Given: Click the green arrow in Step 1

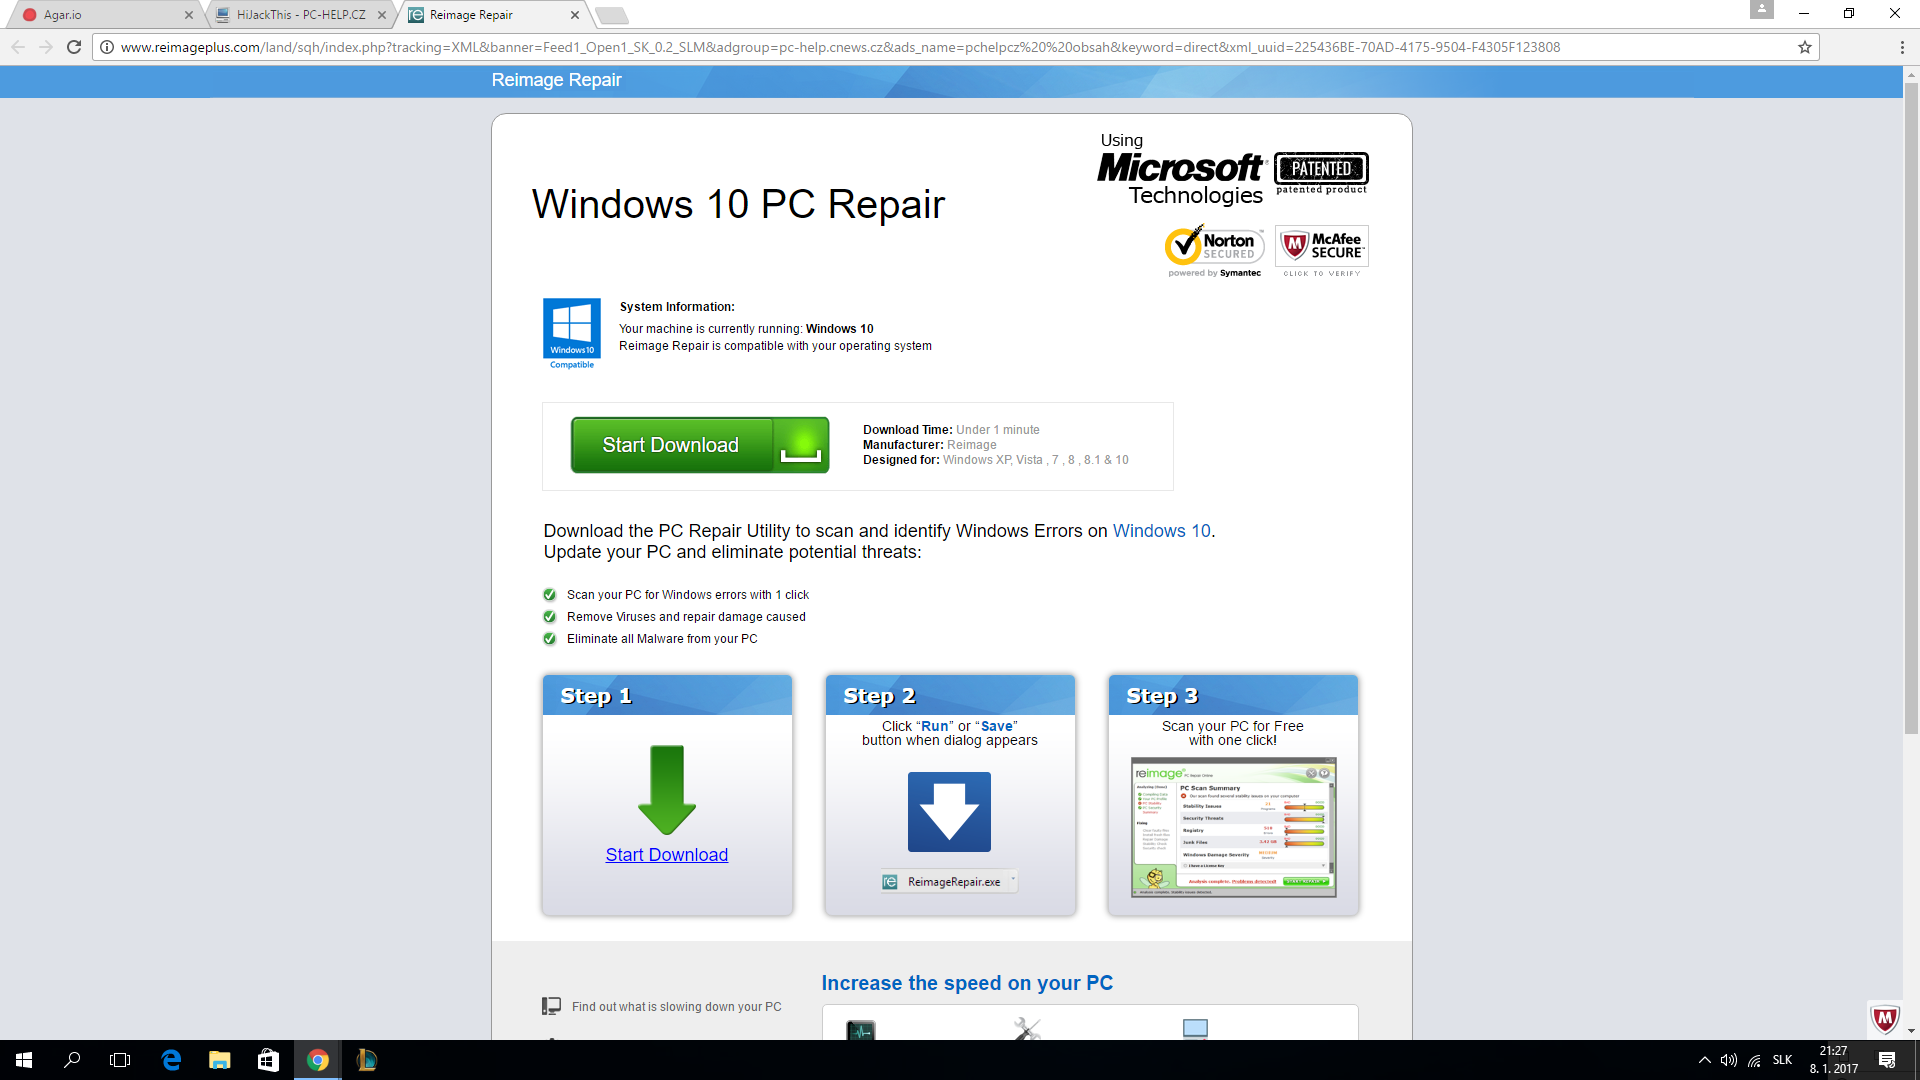Looking at the screenshot, I should click(x=666, y=789).
